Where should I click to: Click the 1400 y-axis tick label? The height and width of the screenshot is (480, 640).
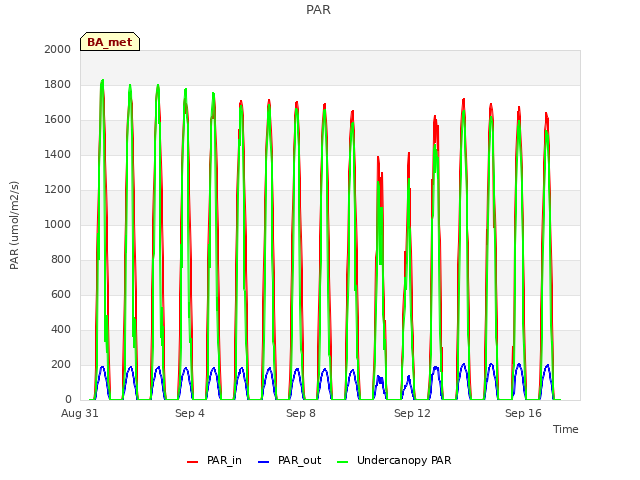(58, 154)
